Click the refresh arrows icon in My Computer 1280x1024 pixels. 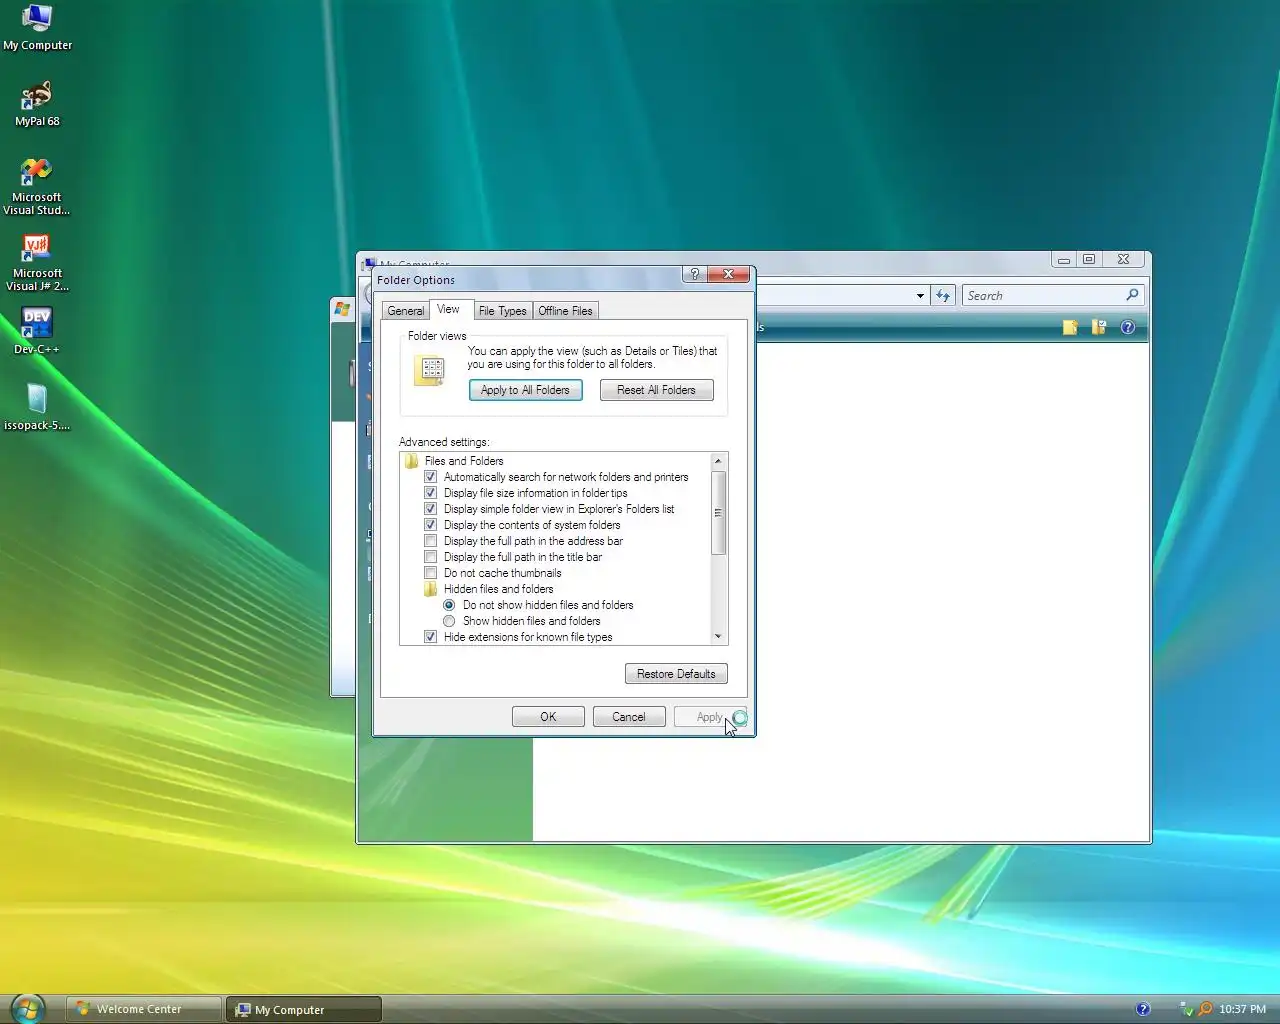(943, 295)
